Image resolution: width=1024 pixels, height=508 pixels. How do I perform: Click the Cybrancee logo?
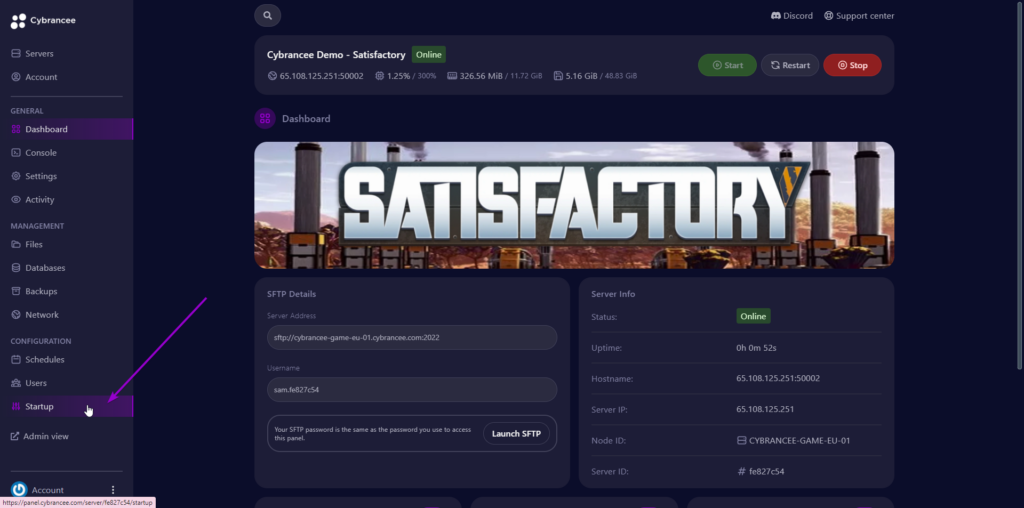(x=43, y=21)
